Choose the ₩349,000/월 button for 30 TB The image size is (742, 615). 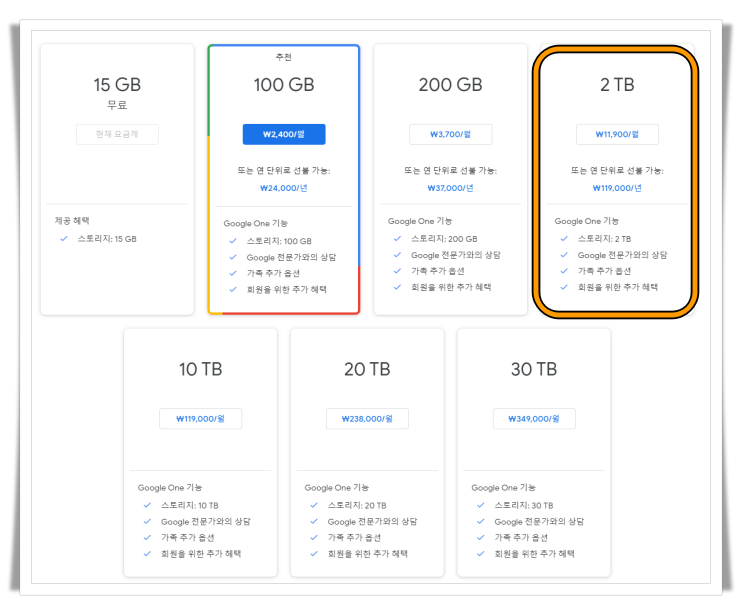[x=534, y=419]
